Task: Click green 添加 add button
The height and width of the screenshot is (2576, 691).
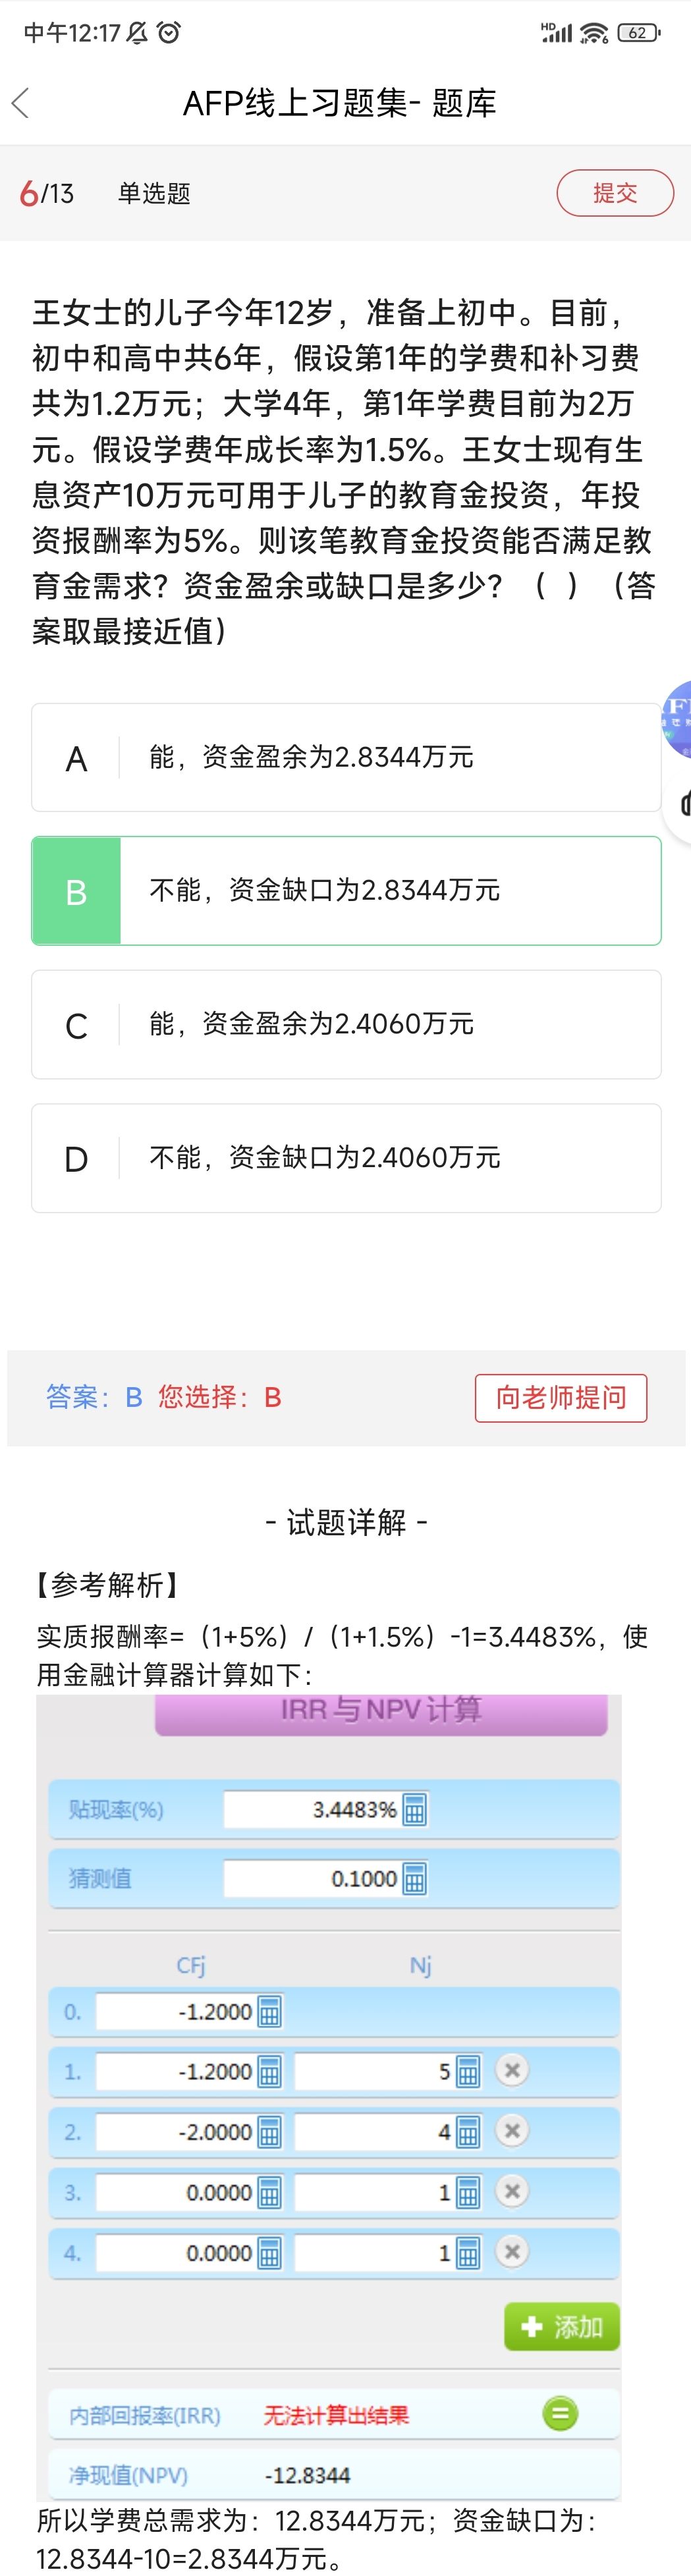Action: [x=562, y=2326]
